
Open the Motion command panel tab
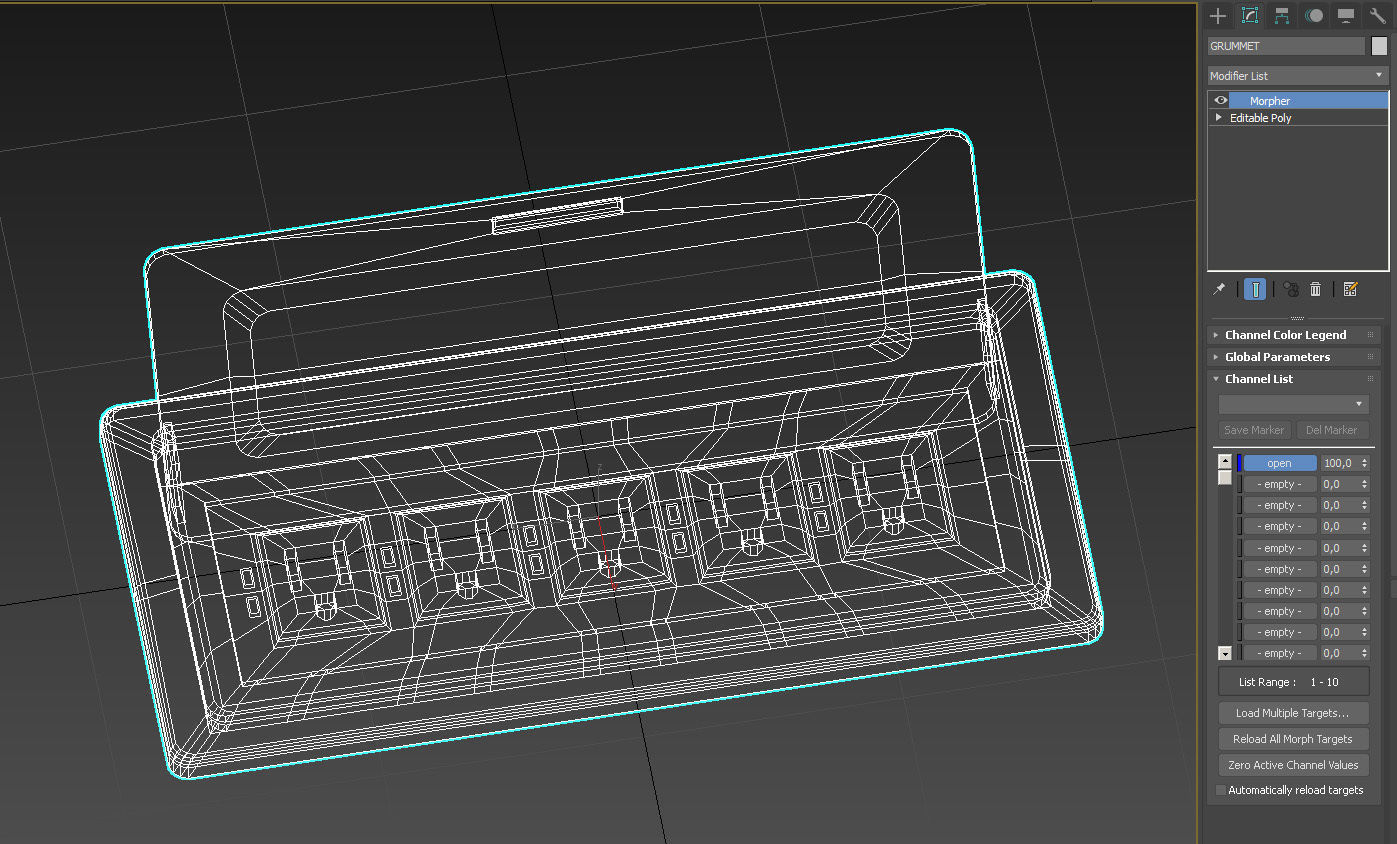coord(1314,15)
